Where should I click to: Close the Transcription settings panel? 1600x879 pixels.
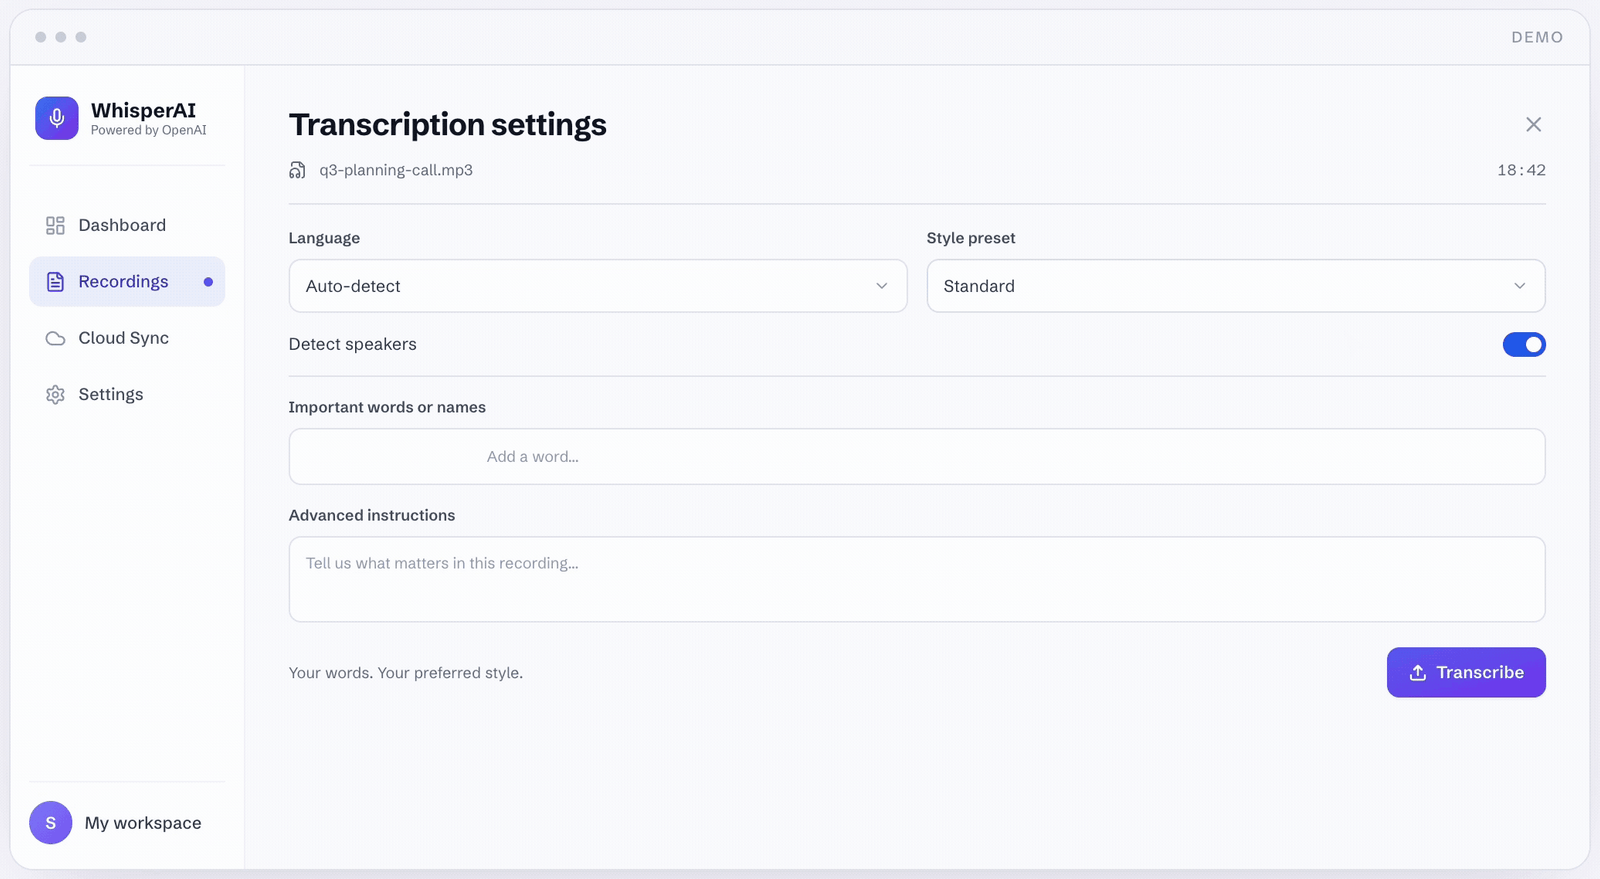pyautogui.click(x=1533, y=124)
